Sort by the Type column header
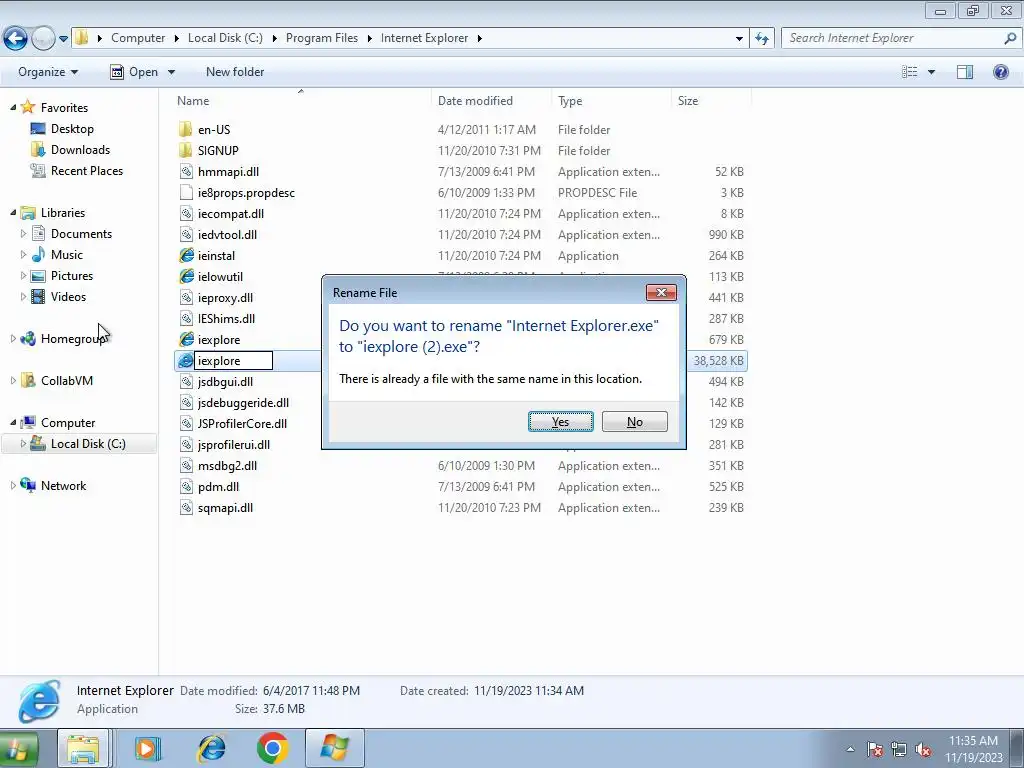1024x768 pixels. point(570,101)
